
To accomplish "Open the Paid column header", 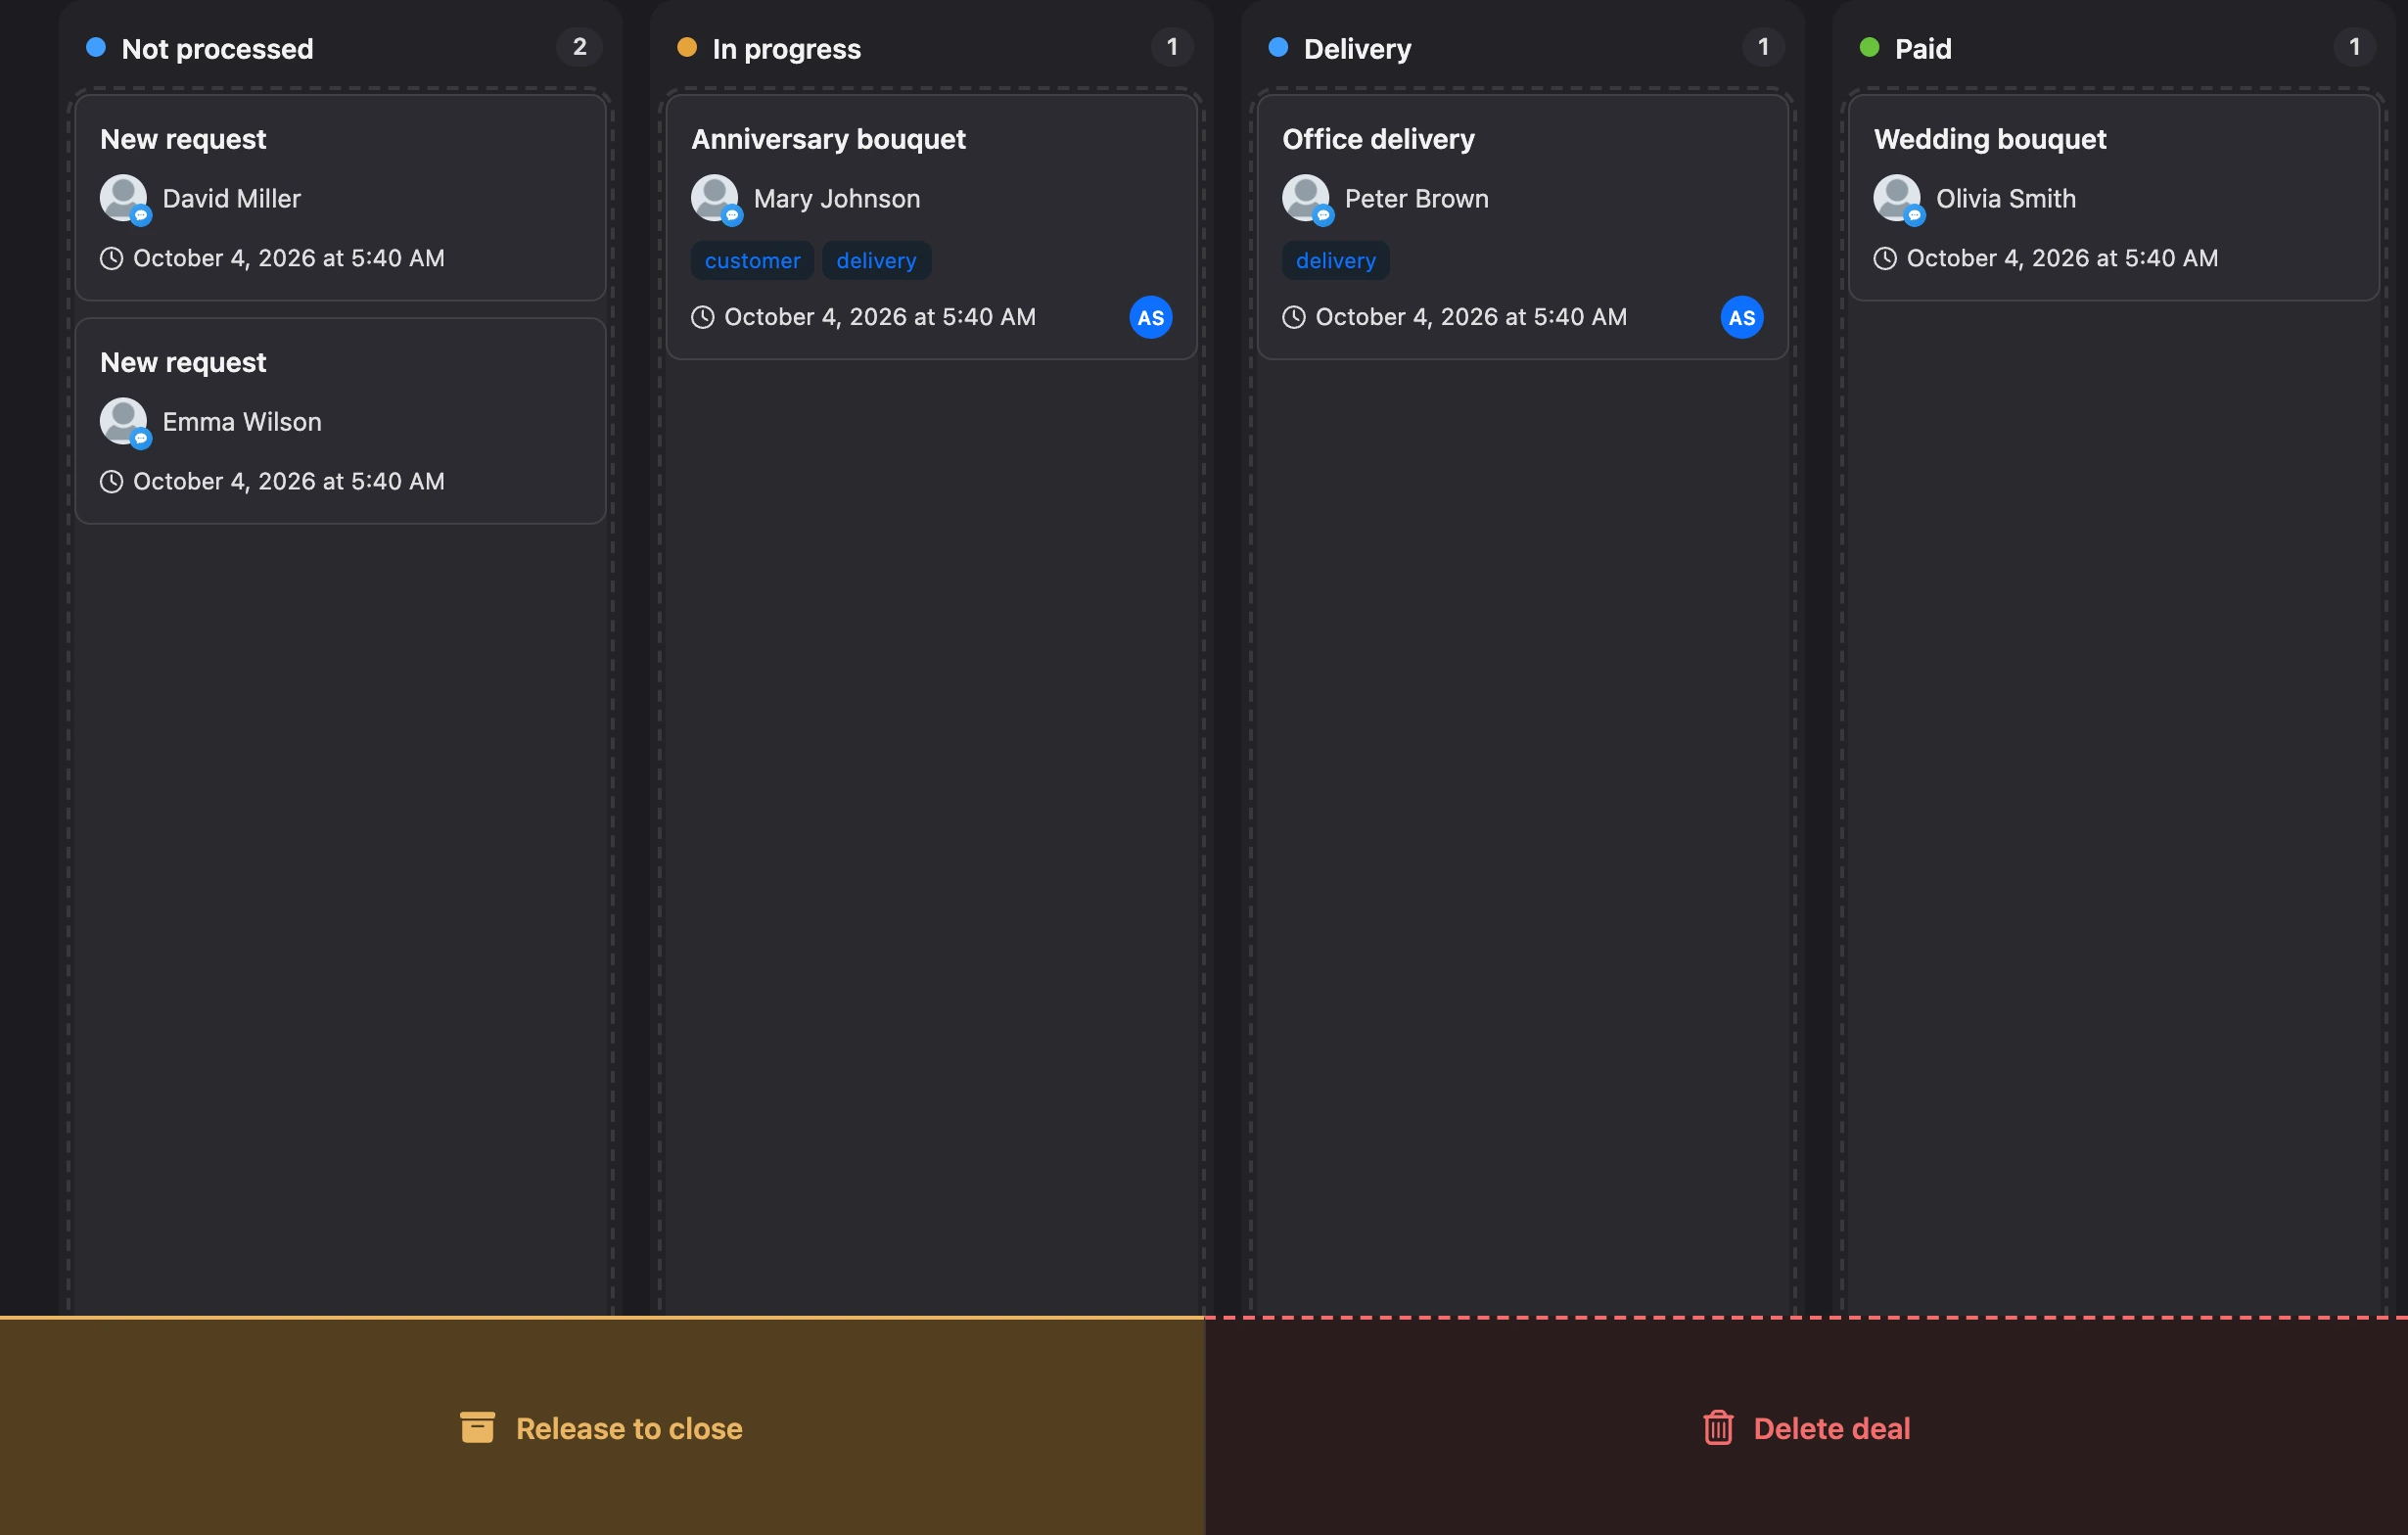I will (1922, 48).
